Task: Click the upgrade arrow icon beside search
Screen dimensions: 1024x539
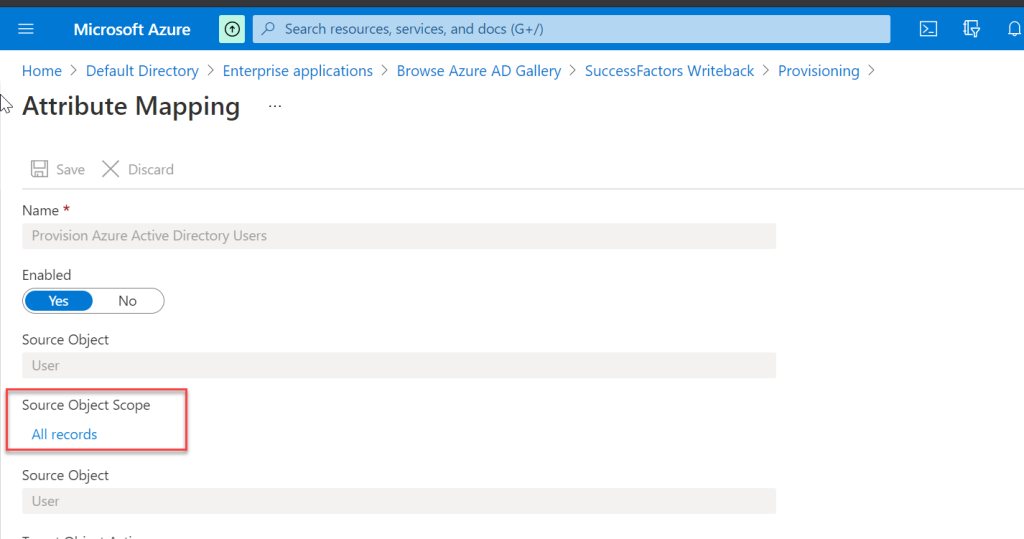Action: point(232,29)
